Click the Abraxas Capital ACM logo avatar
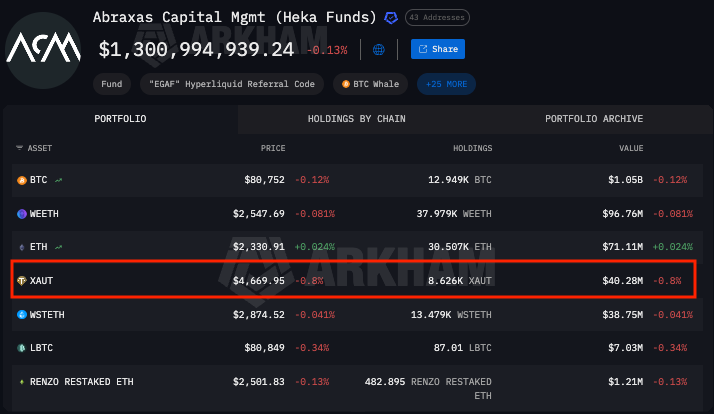 point(43,50)
